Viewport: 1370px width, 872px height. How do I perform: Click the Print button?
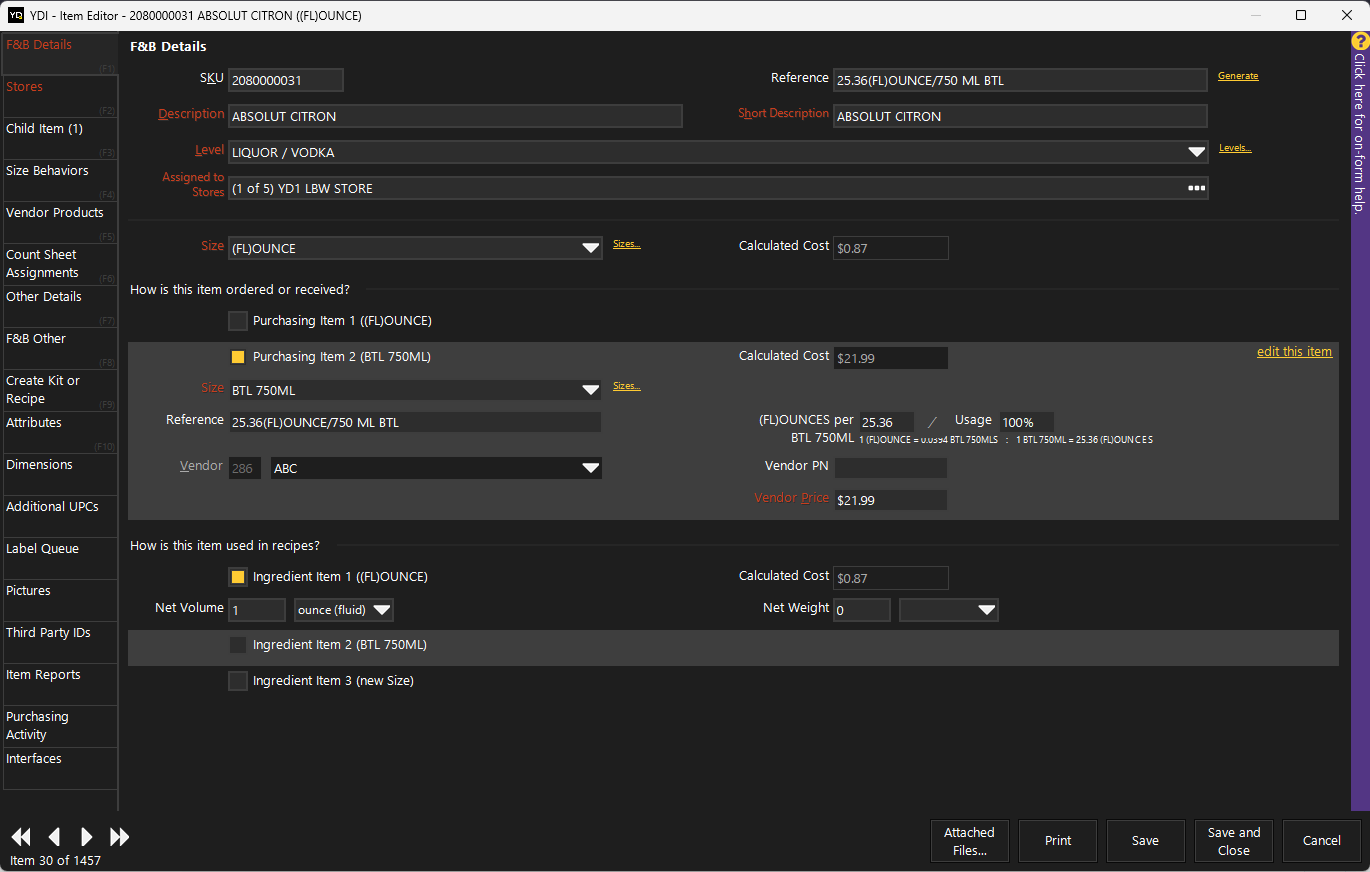pyautogui.click(x=1058, y=841)
